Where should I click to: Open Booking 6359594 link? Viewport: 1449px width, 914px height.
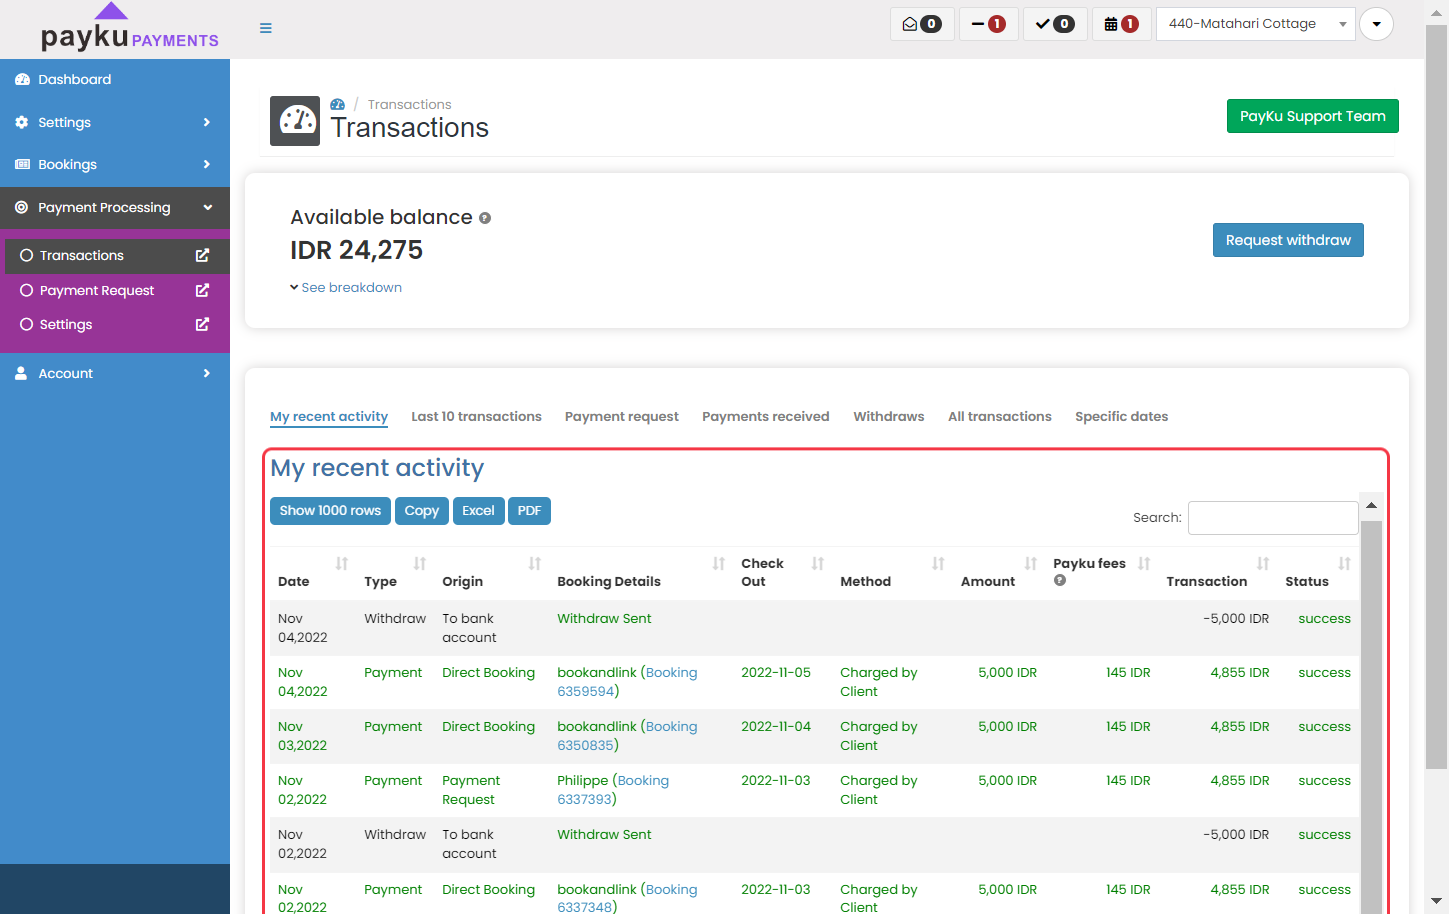pos(627,682)
